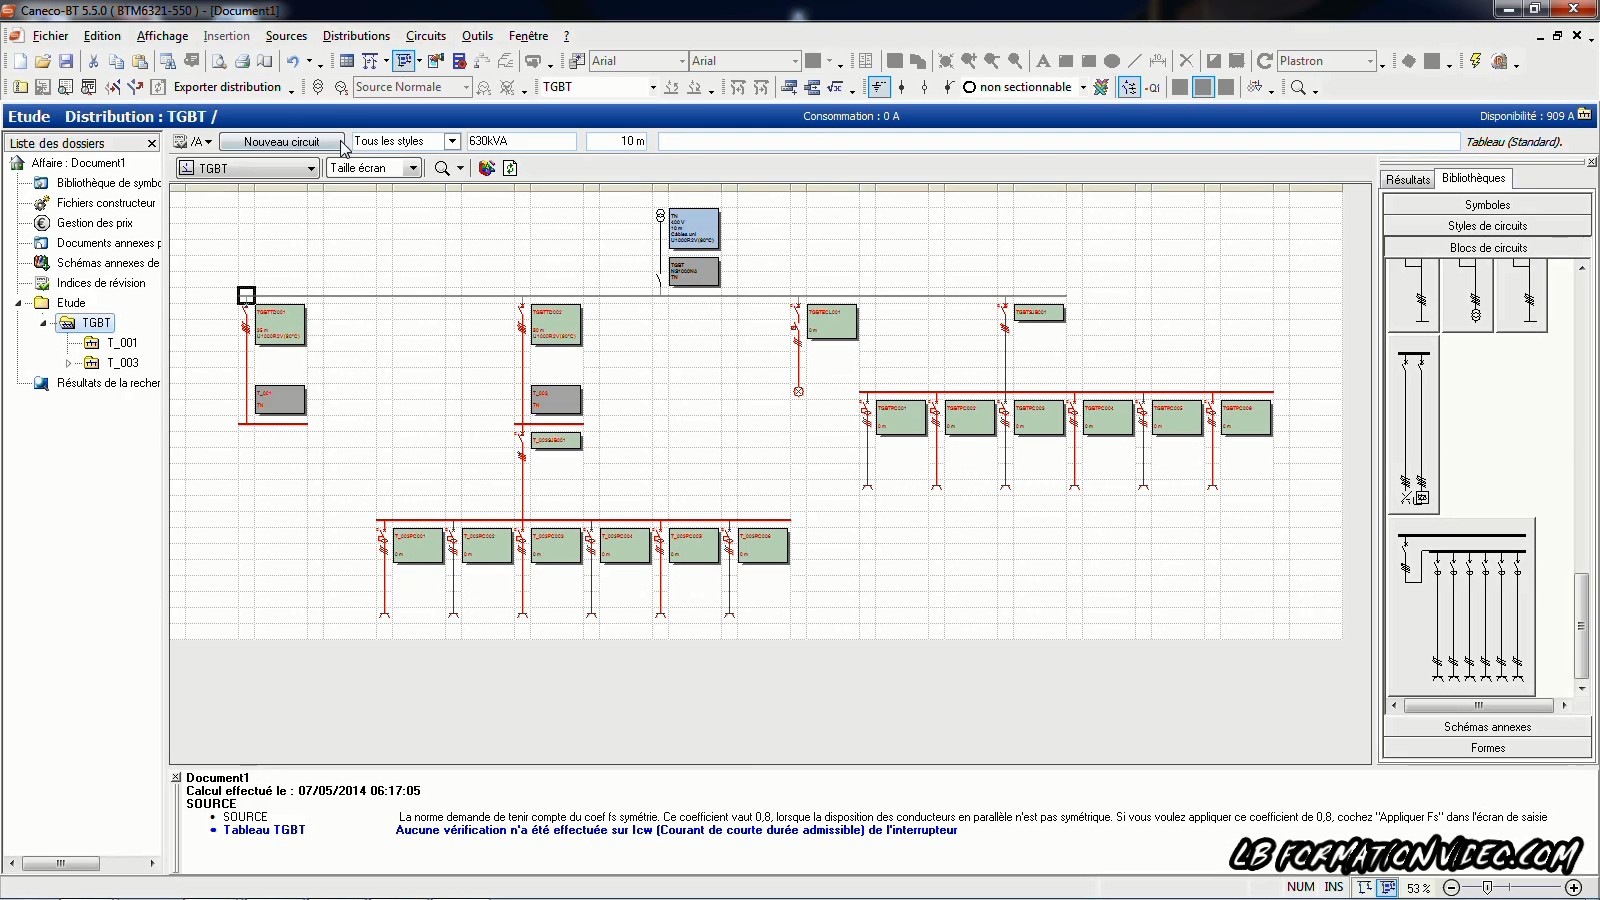Open the Taille écran zoom dropdown
This screenshot has width=1600, height=900.
(x=412, y=168)
